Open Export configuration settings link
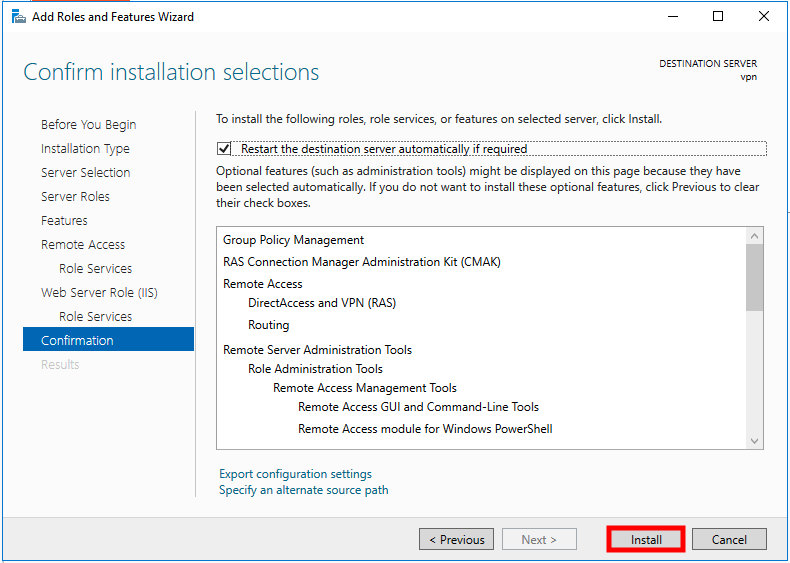The height and width of the screenshot is (563, 790). (x=295, y=474)
